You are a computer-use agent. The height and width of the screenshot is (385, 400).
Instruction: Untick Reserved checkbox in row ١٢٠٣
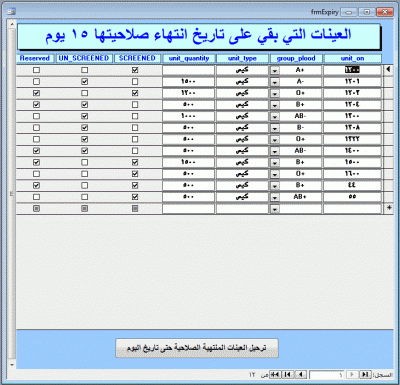pos(37,93)
